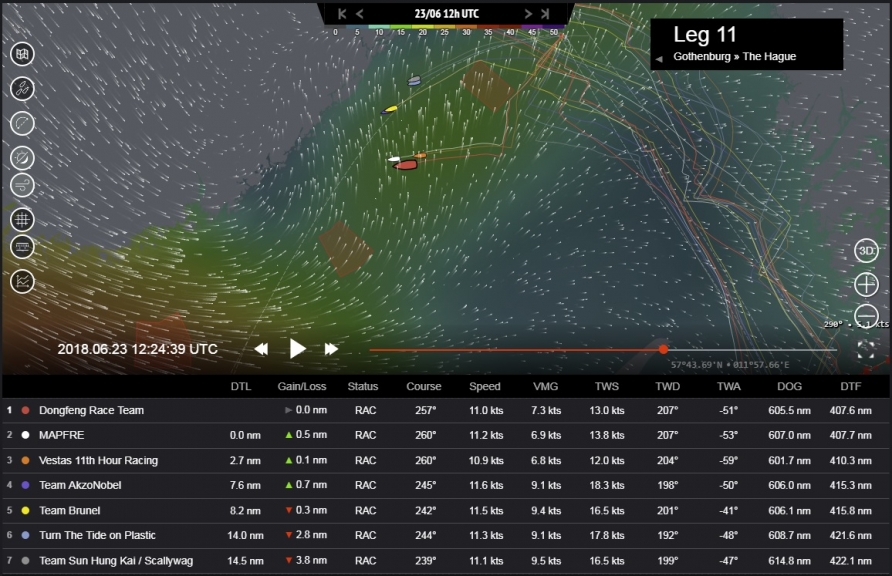
Task: Zoom in on the map
Action: click(x=866, y=284)
